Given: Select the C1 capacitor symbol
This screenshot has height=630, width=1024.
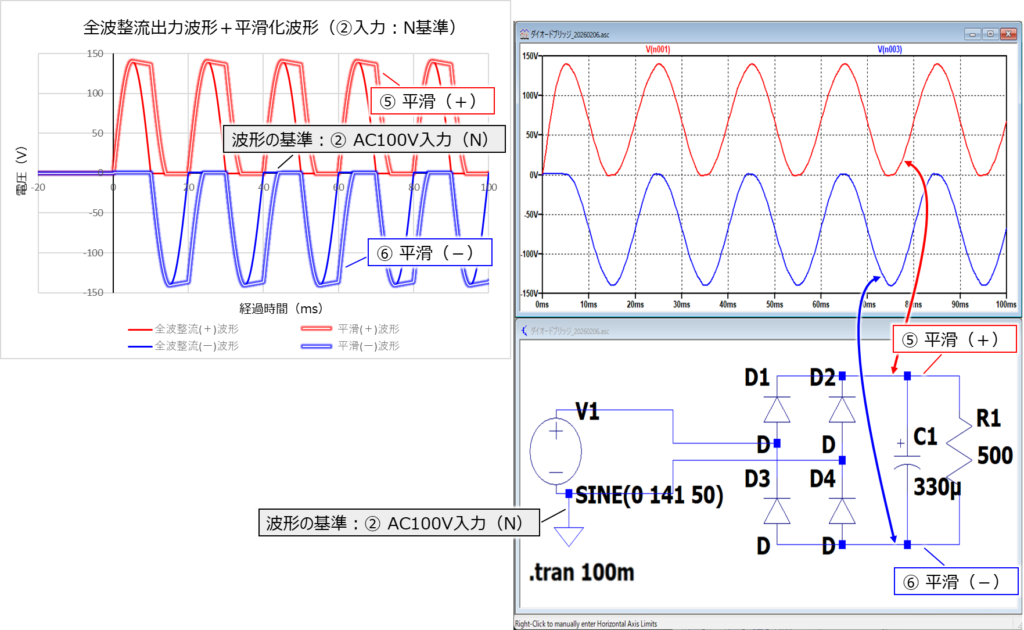Looking at the screenshot, I should tap(906, 453).
